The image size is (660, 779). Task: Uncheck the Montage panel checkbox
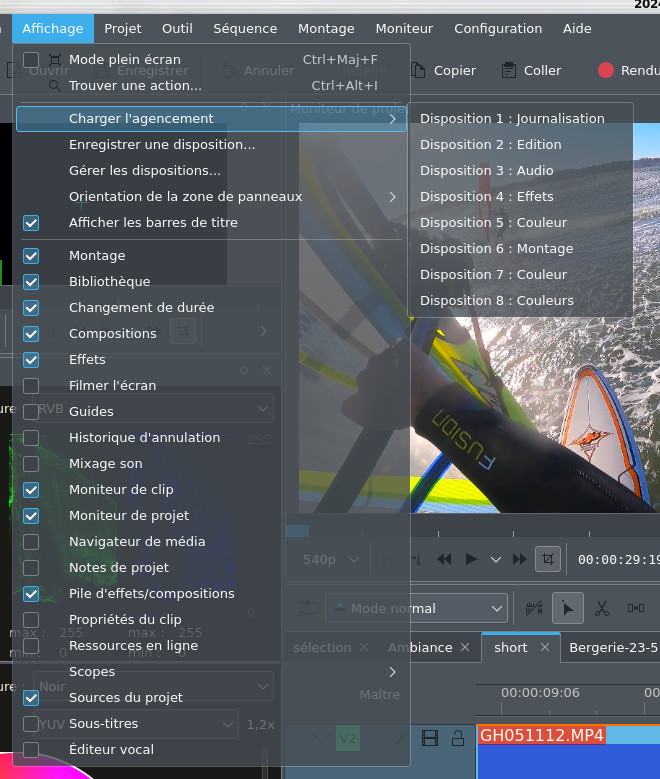[x=31, y=256]
